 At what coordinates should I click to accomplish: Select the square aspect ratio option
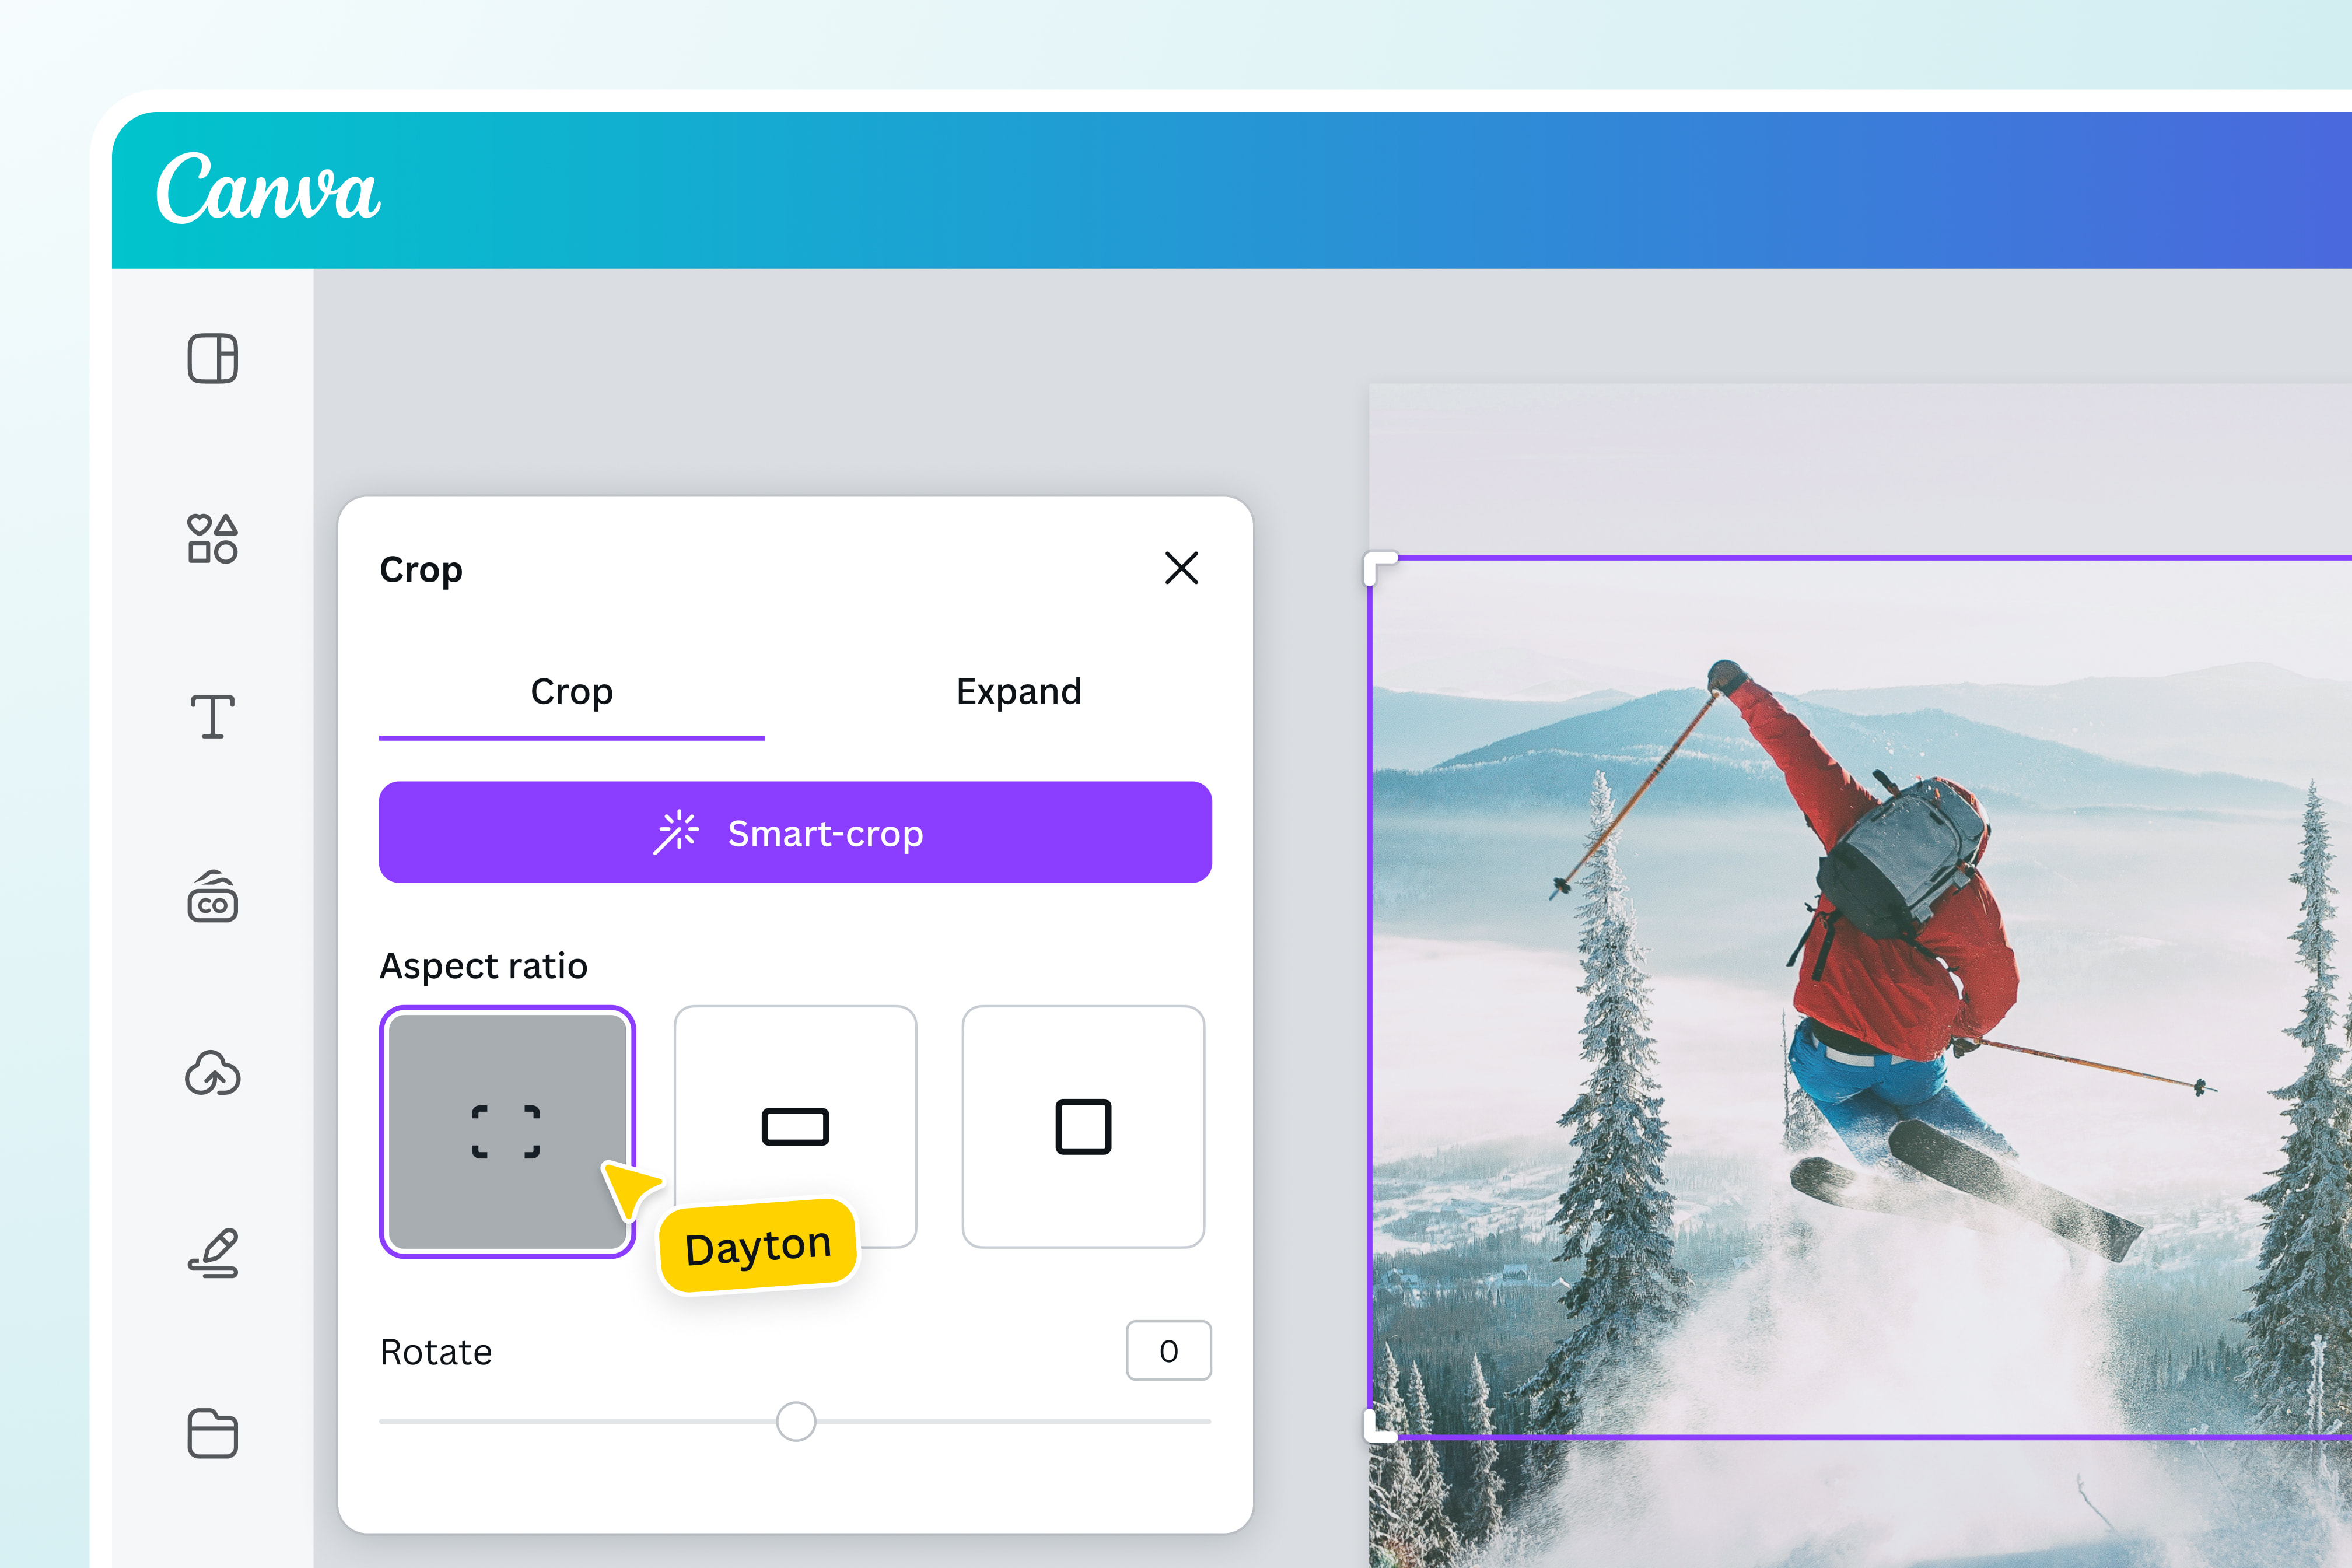[x=1084, y=1126]
